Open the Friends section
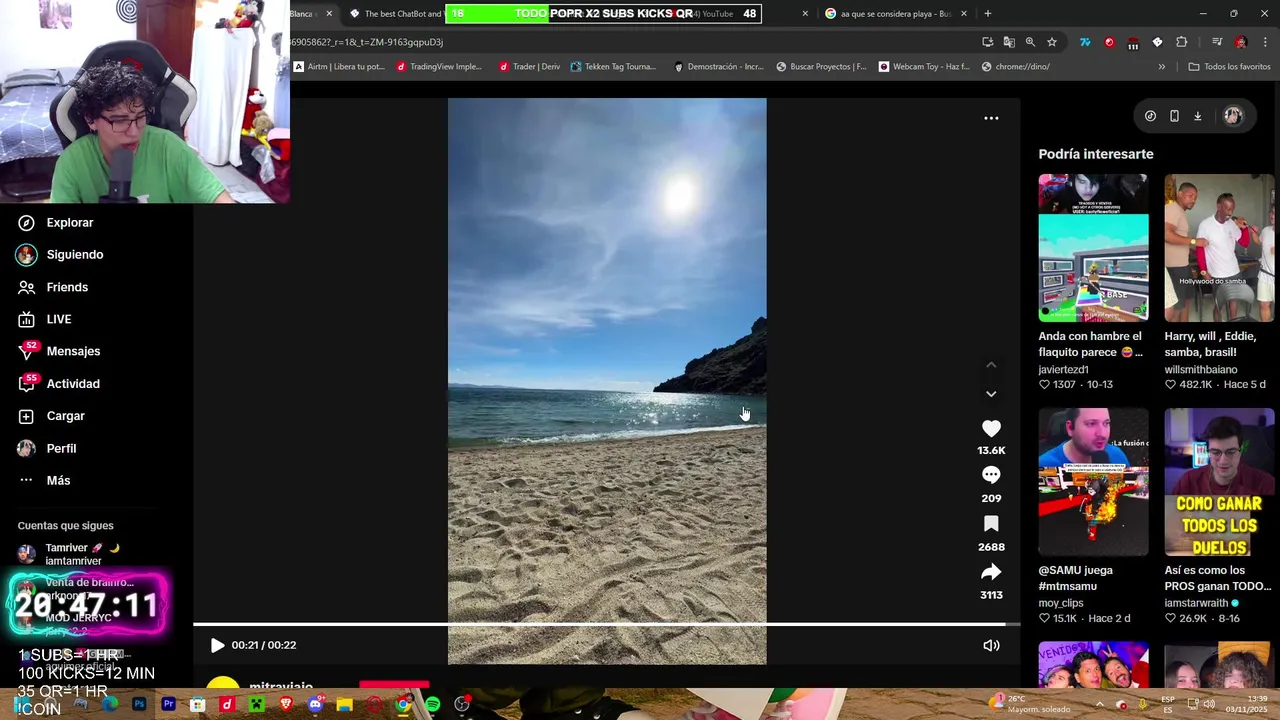 (53, 287)
